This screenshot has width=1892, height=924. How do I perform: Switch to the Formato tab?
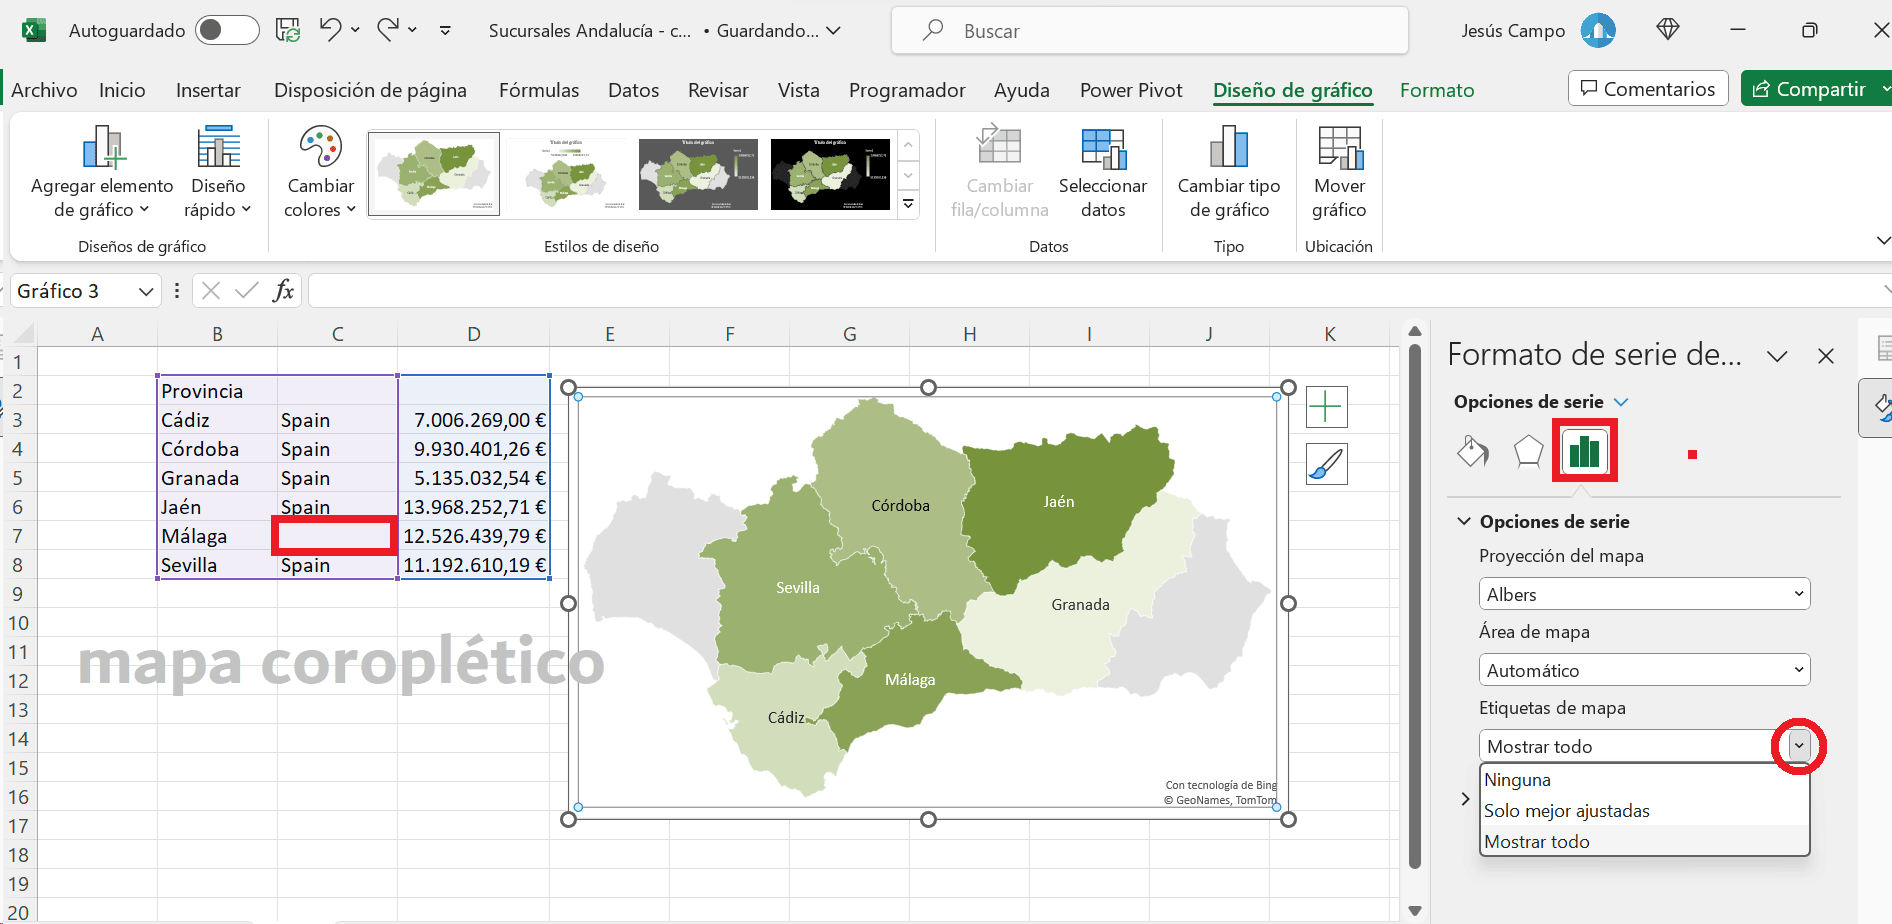(x=1436, y=90)
